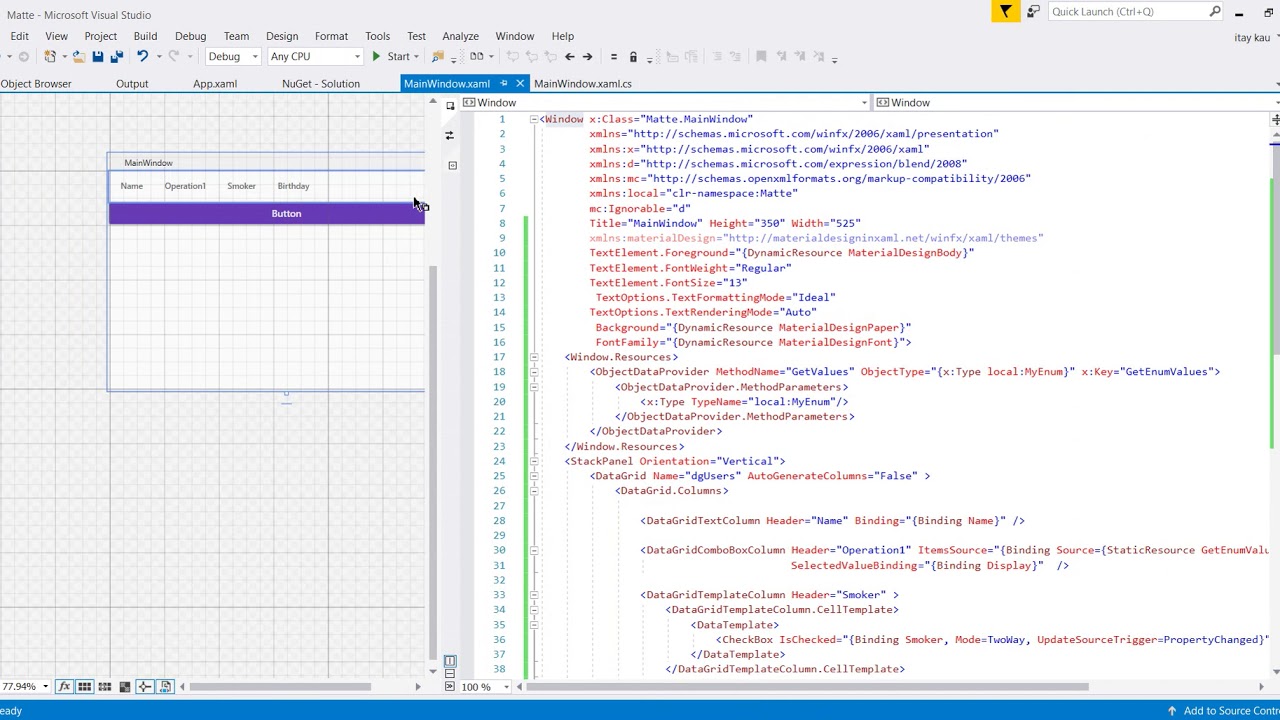Open the Debug configuration dropdown
1280x720 pixels.
(232, 57)
